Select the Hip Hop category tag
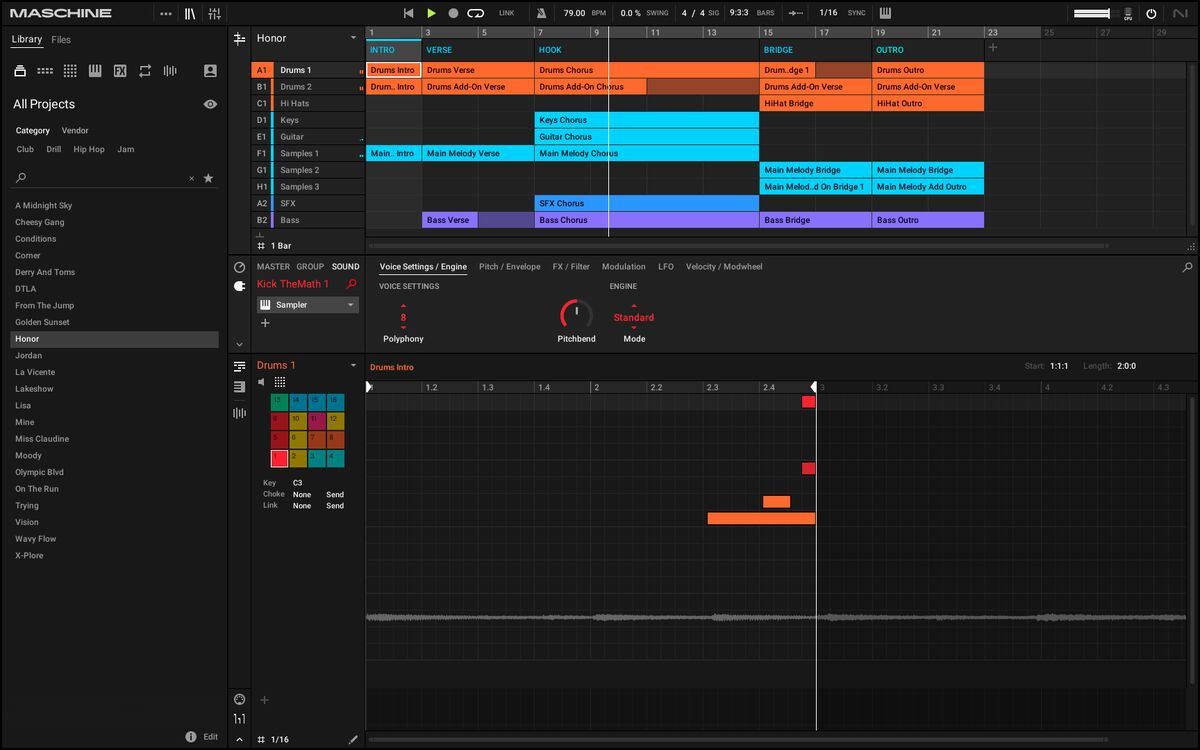The image size is (1200, 750). (x=89, y=149)
